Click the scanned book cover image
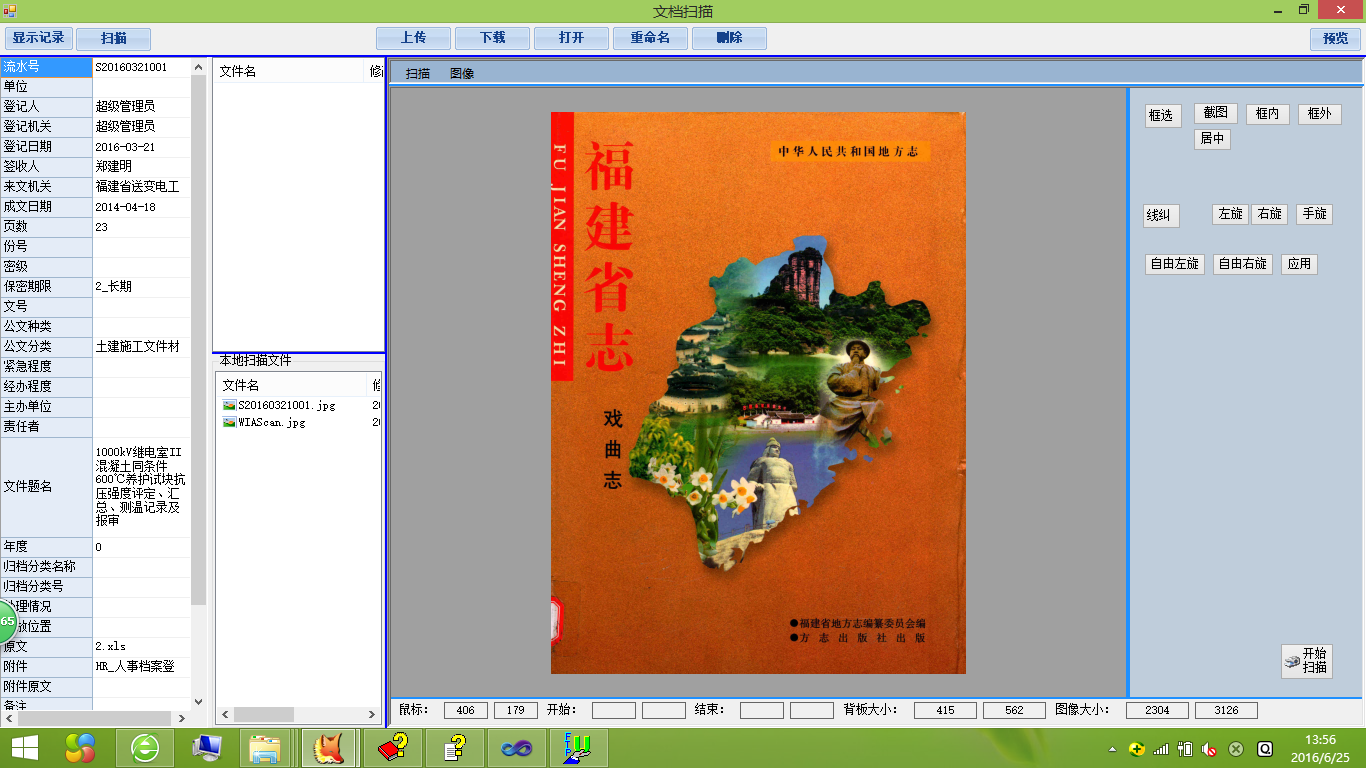Screen dimensions: 1366x768 tap(758, 392)
